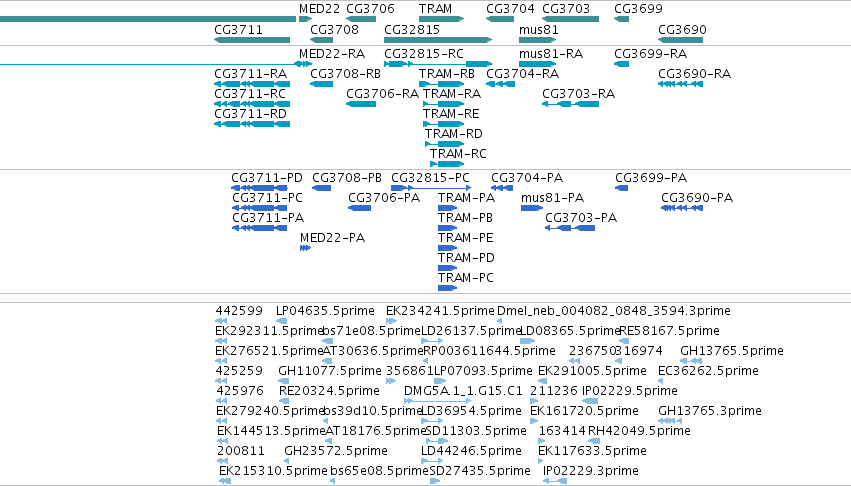Click the CG3708 gene label
Viewport: 851px width, 486px height.
tap(334, 30)
